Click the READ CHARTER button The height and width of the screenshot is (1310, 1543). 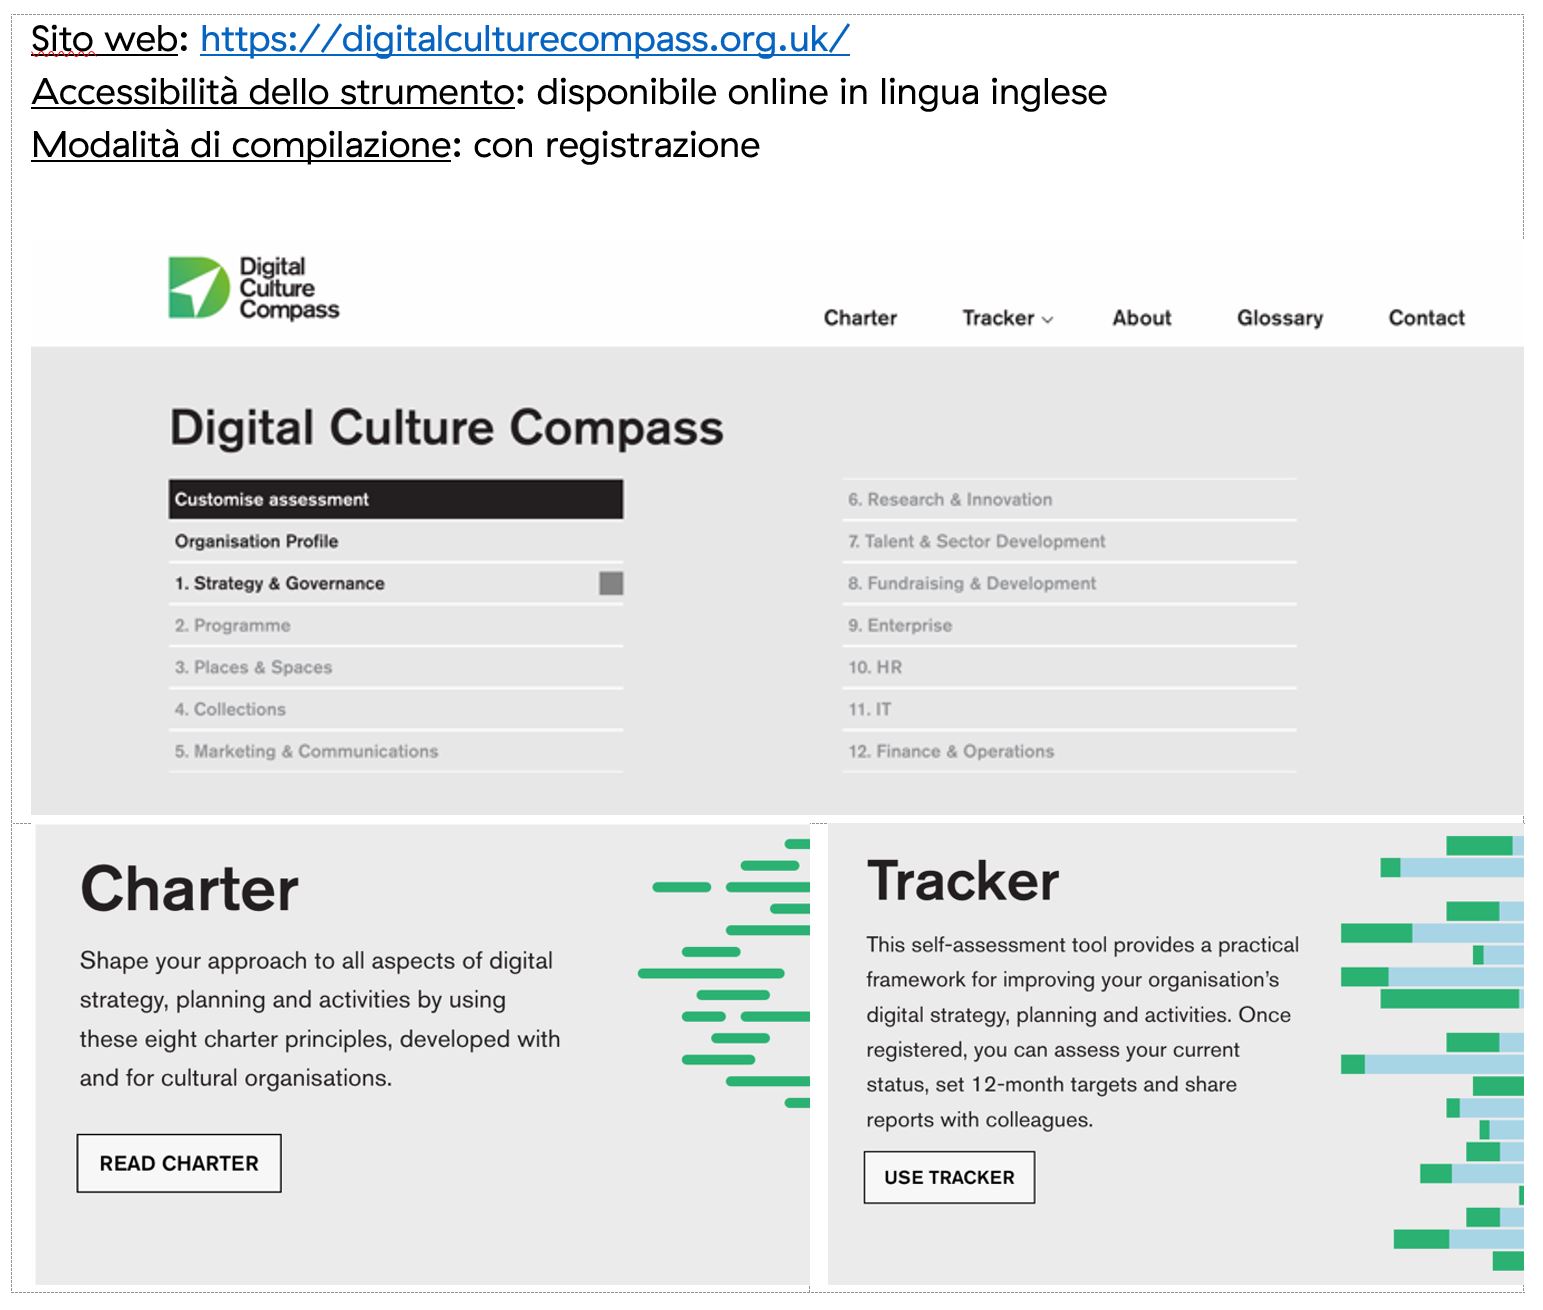click(179, 1163)
